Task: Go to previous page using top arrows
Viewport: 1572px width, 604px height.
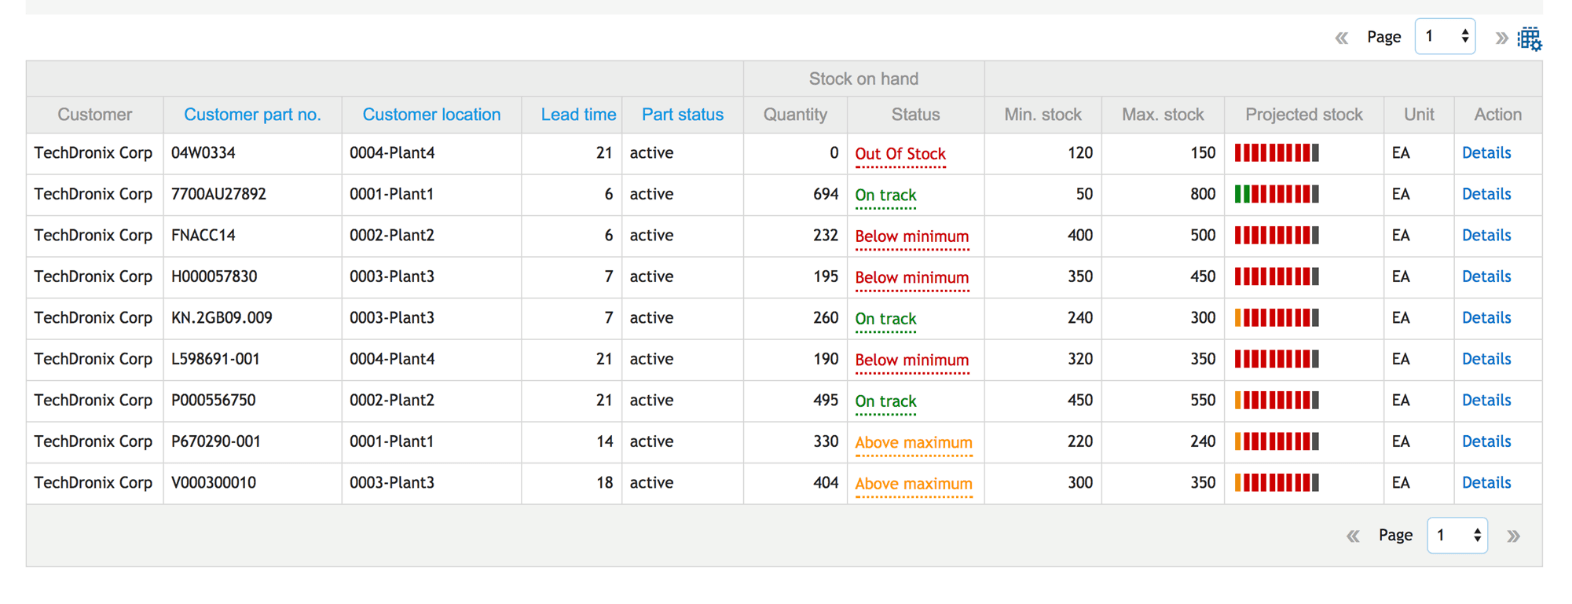Action: click(x=1342, y=38)
